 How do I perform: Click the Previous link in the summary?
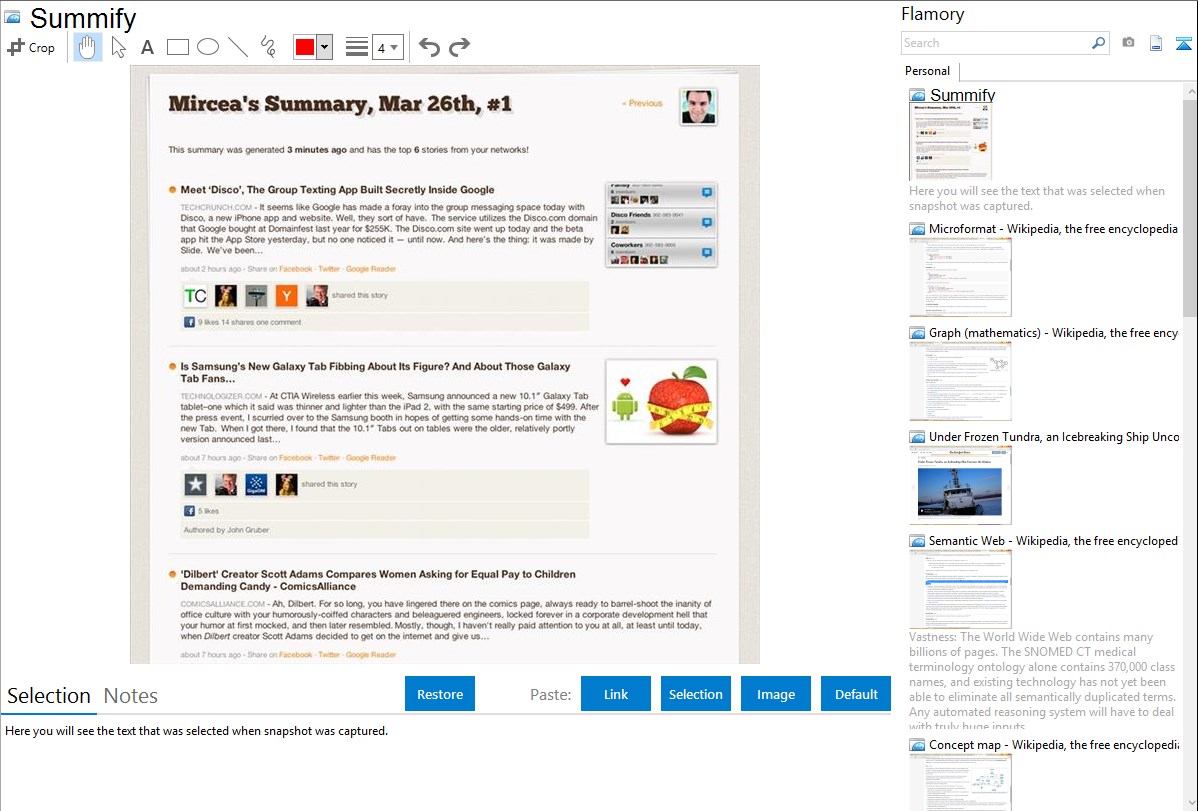point(642,103)
